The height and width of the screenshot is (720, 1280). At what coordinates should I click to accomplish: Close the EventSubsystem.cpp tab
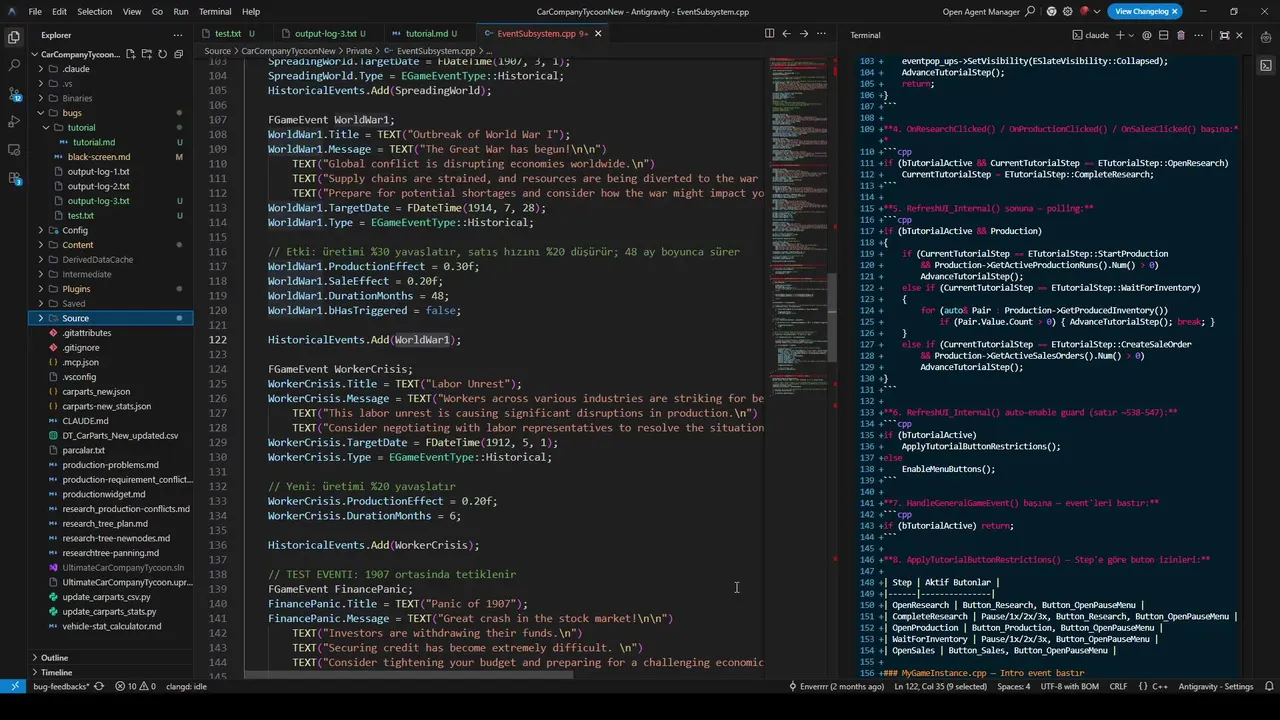coord(598,33)
